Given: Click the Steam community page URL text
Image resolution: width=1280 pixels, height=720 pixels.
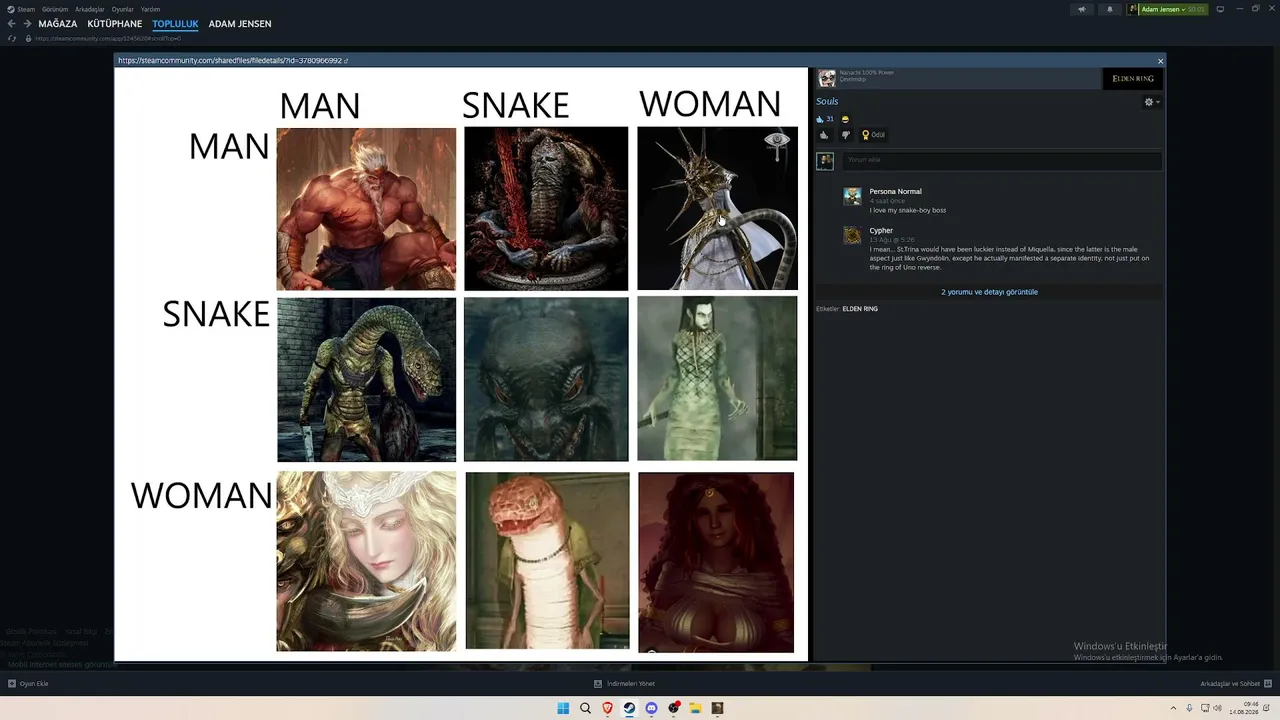Looking at the screenshot, I should [108, 39].
